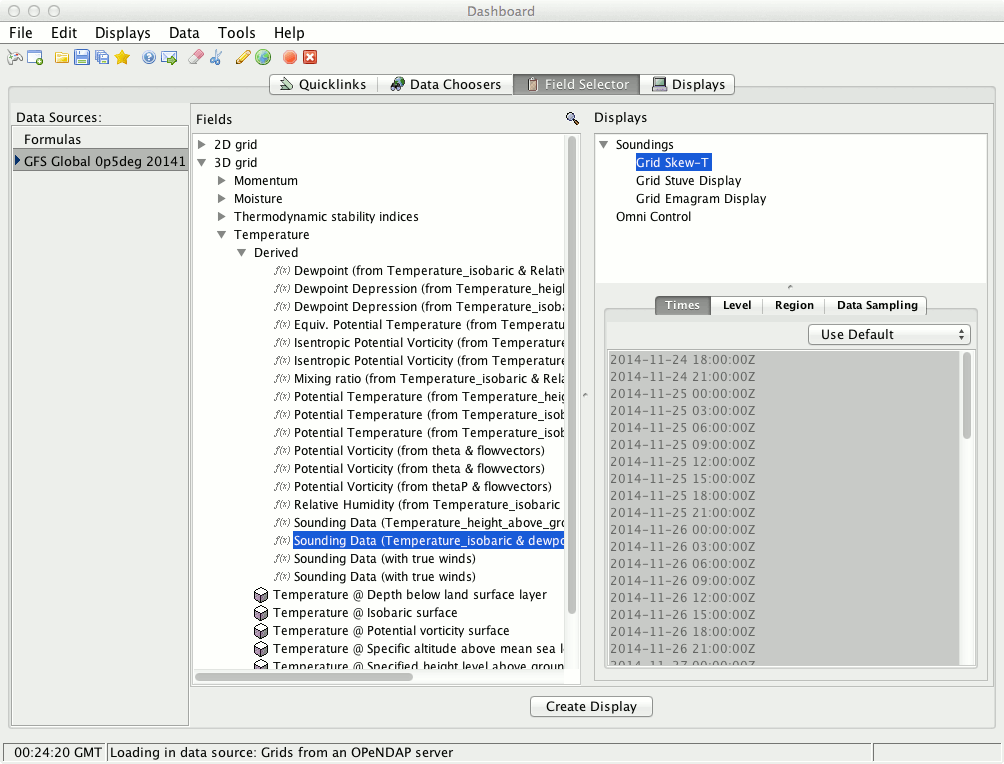Collapse the 3D grid tree node
1004x764 pixels.
tap(202, 163)
